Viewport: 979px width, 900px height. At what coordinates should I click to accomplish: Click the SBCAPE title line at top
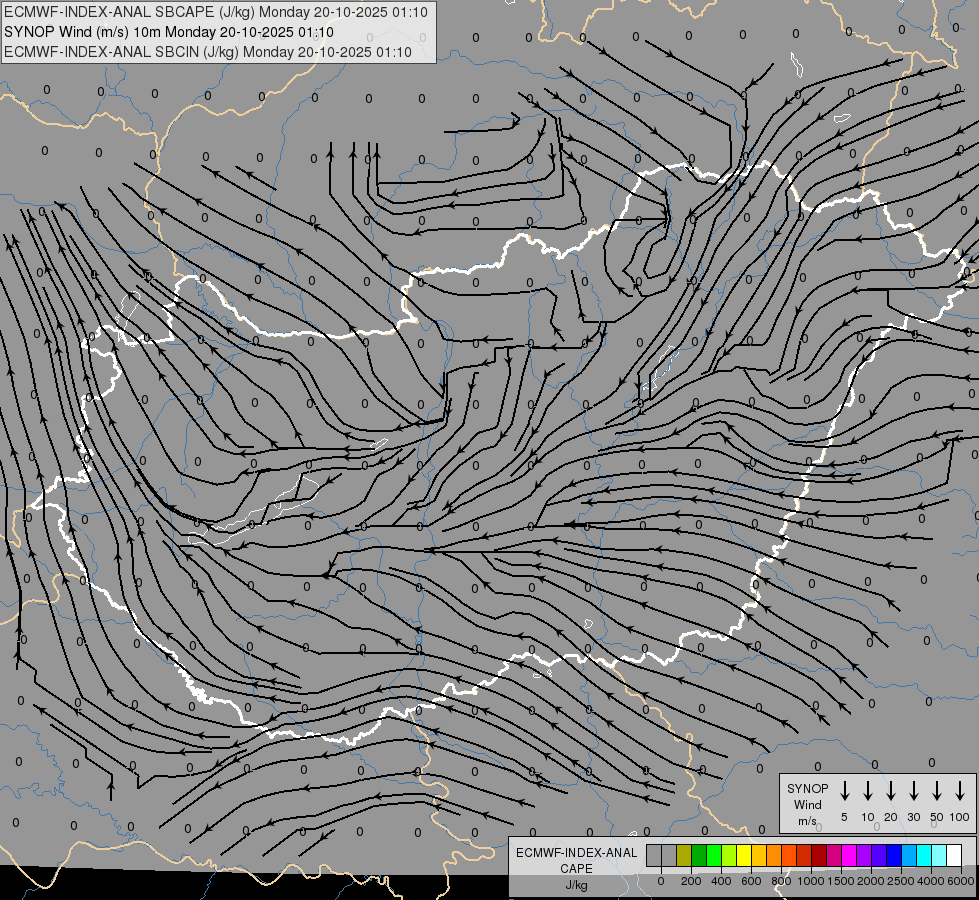pos(216,12)
